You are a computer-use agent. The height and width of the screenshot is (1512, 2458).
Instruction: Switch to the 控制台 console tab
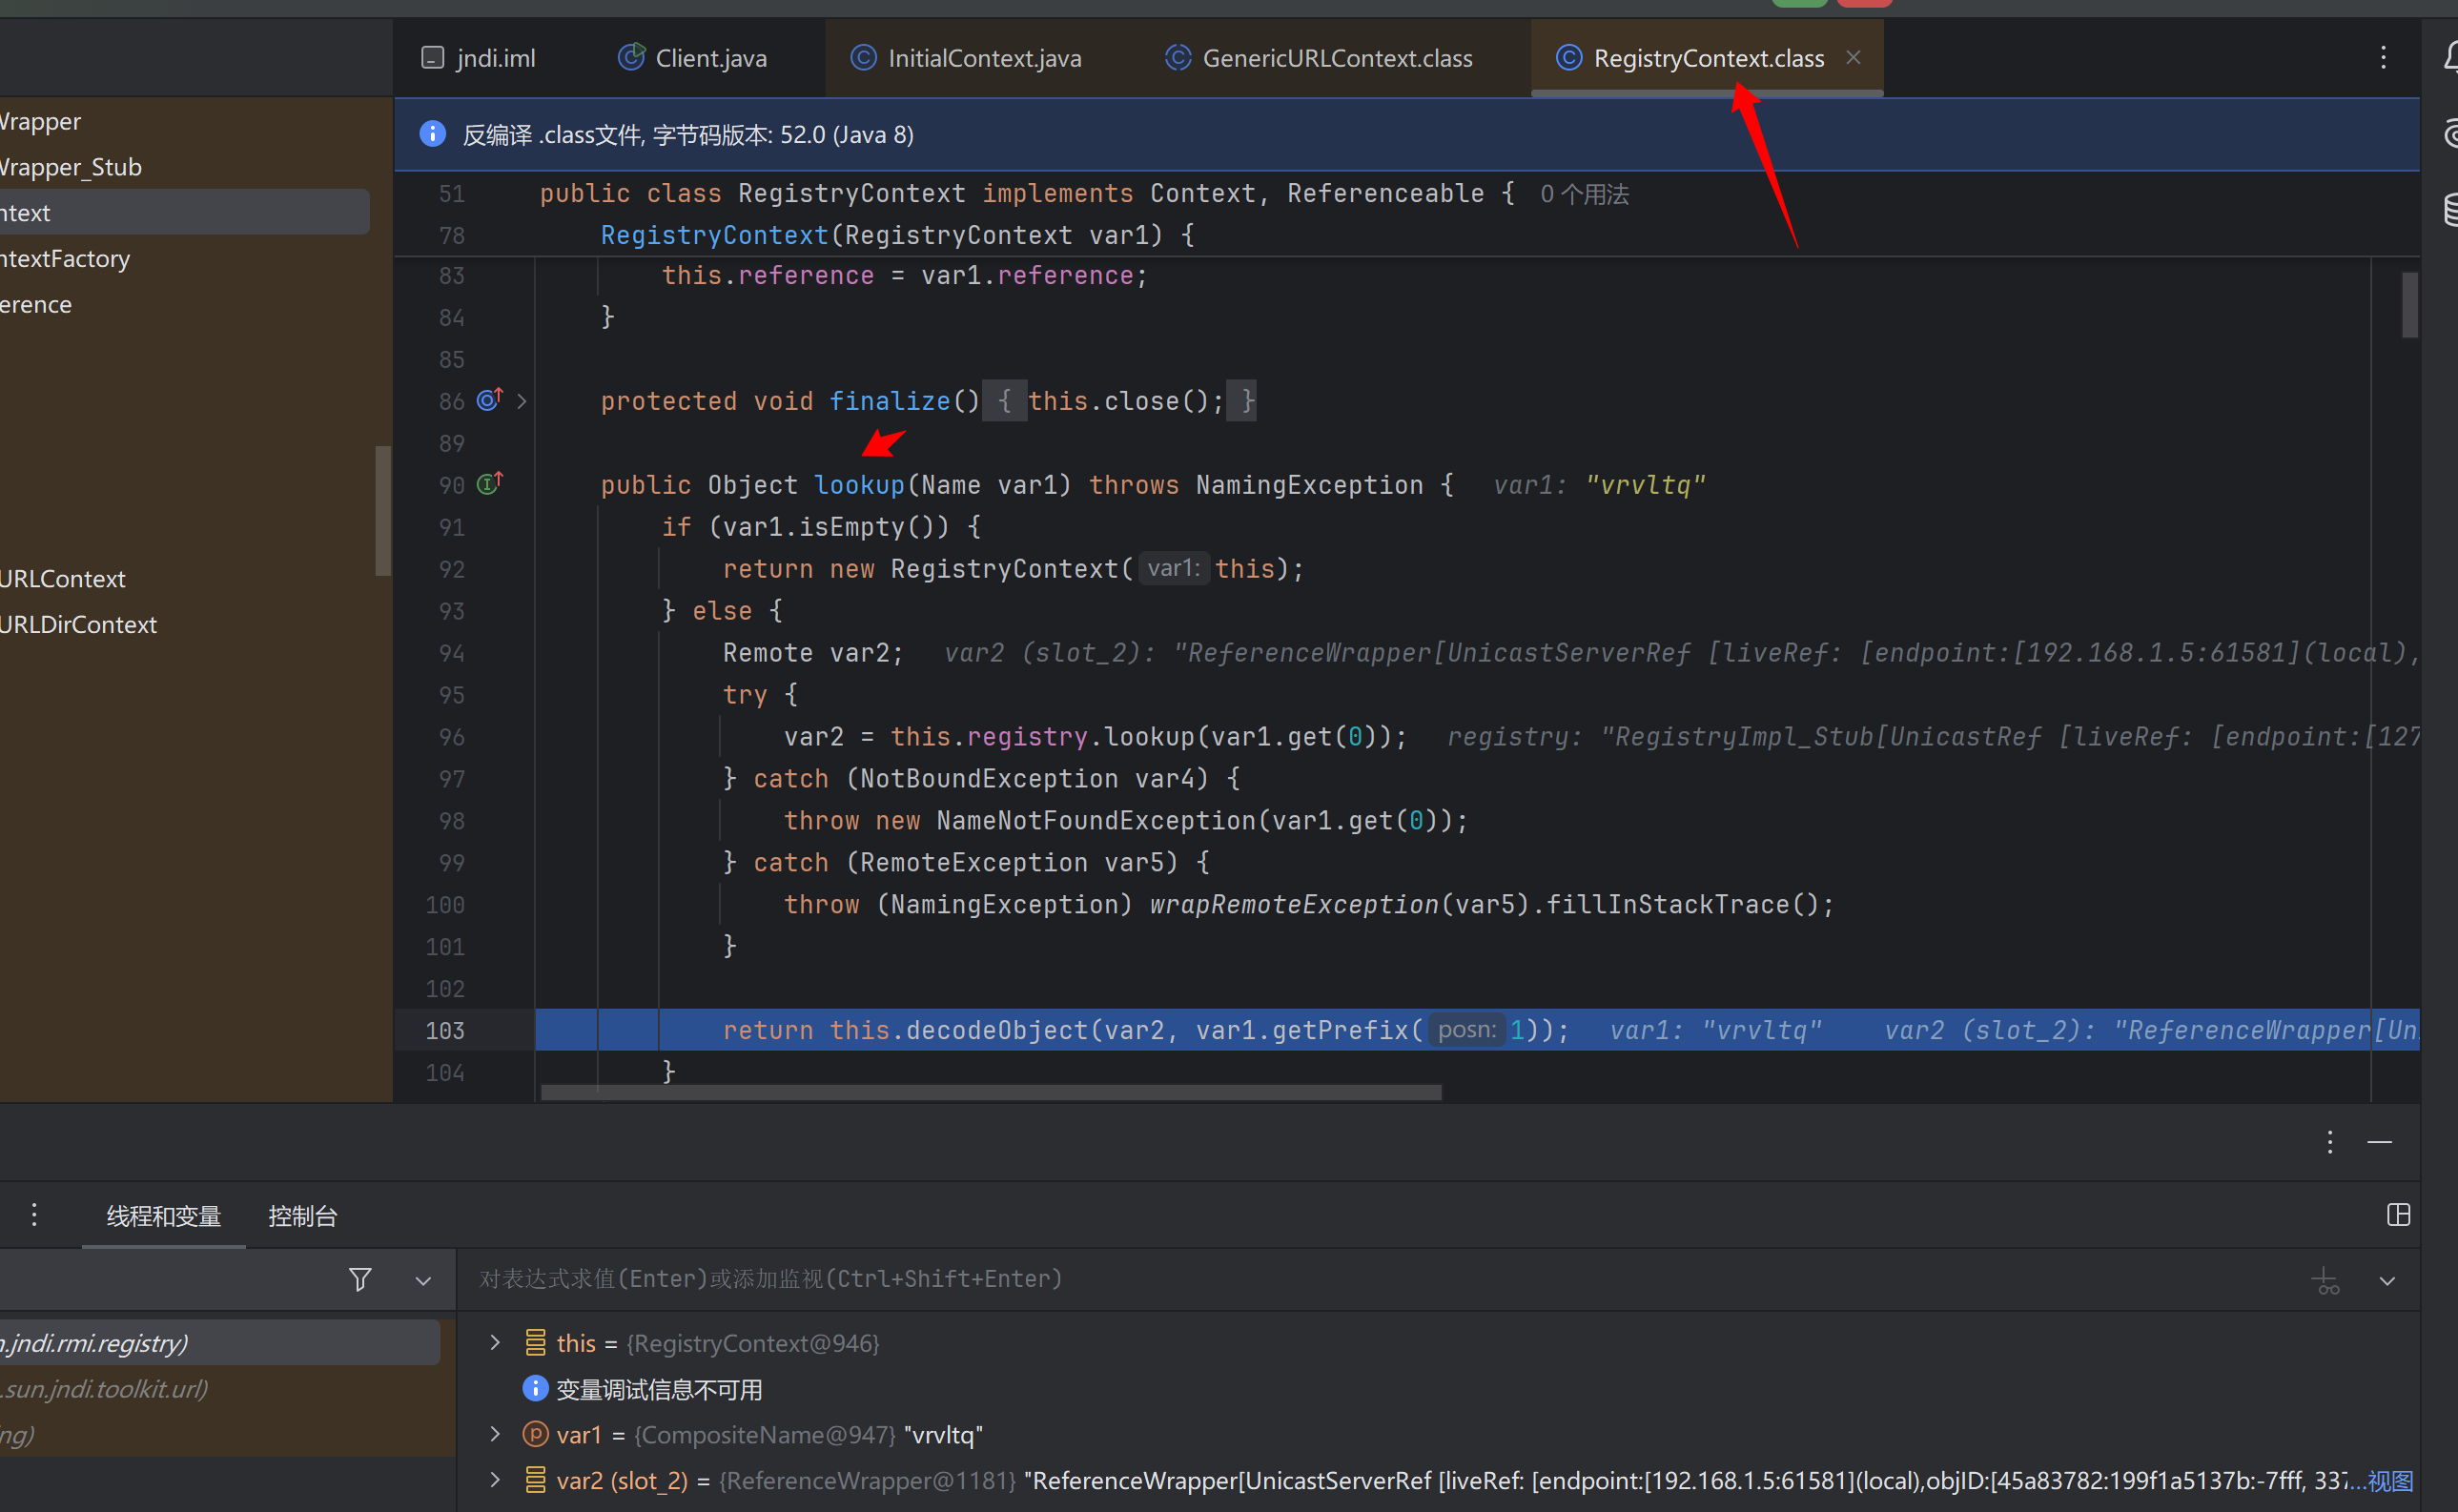[302, 1216]
